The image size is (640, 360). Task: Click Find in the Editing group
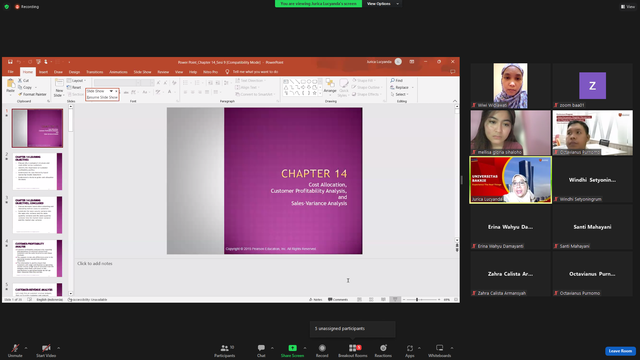point(397,80)
